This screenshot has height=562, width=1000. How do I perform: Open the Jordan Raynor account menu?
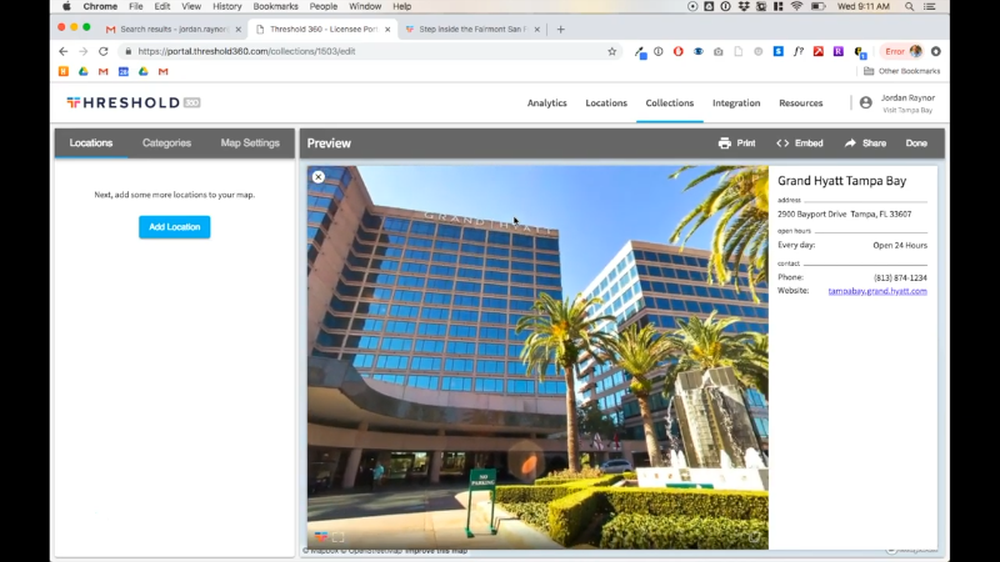pyautogui.click(x=897, y=103)
